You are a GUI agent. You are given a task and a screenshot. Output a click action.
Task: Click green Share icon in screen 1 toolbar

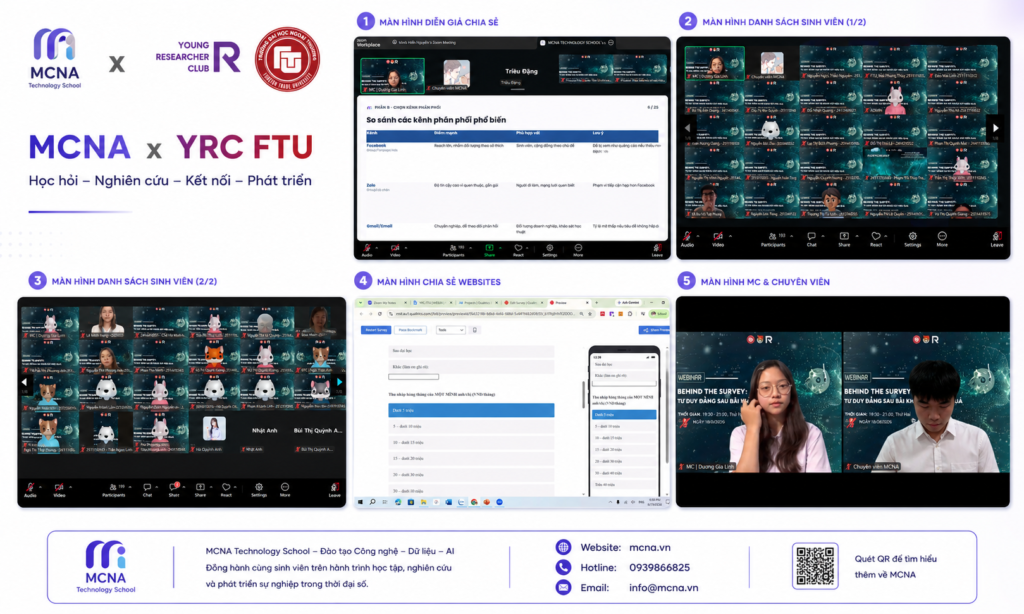[489, 250]
